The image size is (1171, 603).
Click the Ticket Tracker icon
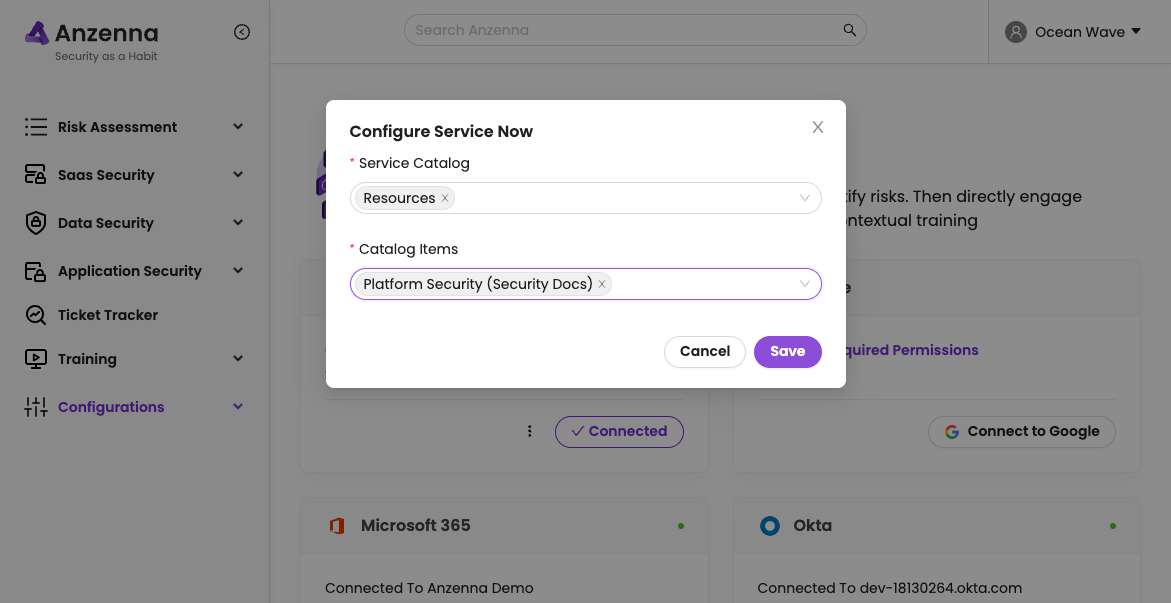[36, 315]
